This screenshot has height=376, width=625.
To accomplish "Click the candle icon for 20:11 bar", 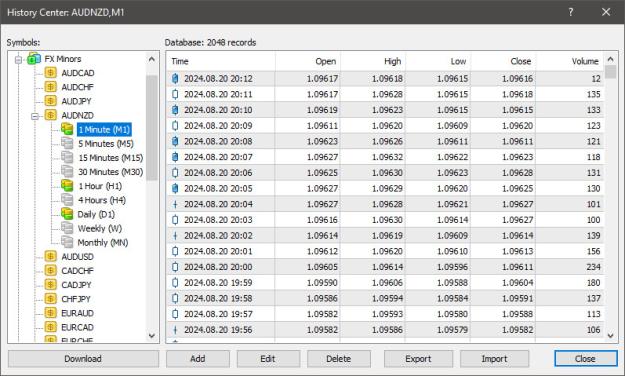I will pos(175,94).
